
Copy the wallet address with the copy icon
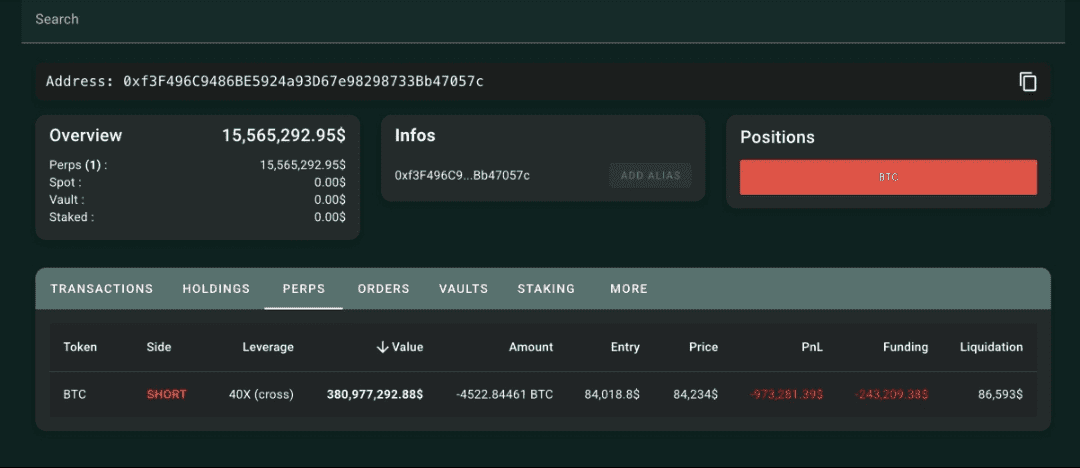1028,81
